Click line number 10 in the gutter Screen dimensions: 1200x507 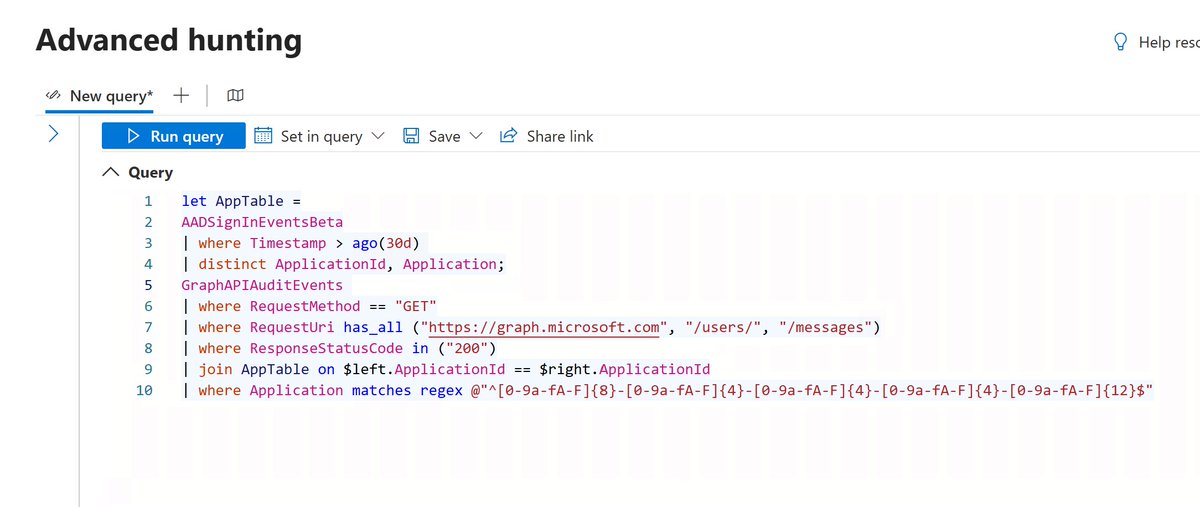pyautogui.click(x=144, y=390)
